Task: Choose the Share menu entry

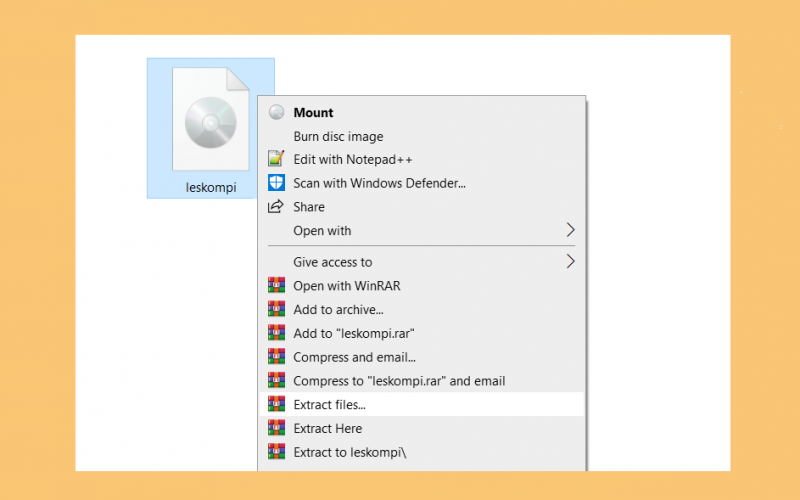Action: pyautogui.click(x=421, y=207)
